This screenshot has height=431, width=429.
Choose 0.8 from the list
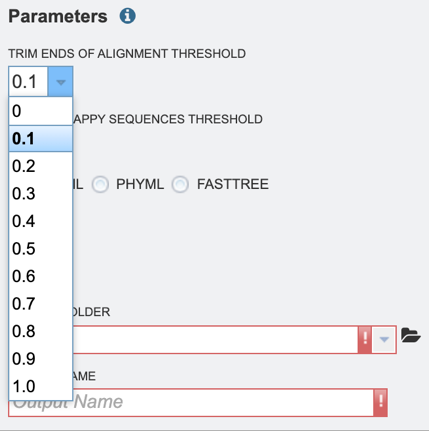pyautogui.click(x=41, y=331)
